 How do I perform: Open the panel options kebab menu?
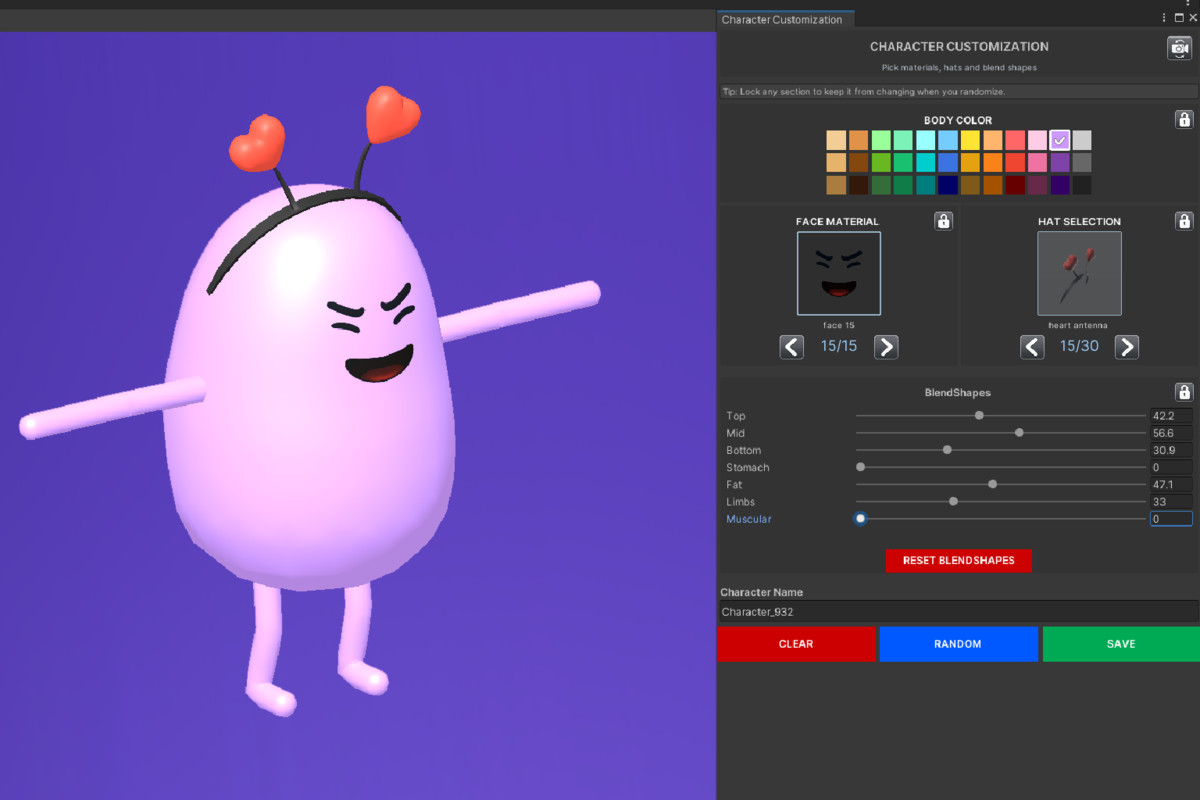click(x=1162, y=17)
